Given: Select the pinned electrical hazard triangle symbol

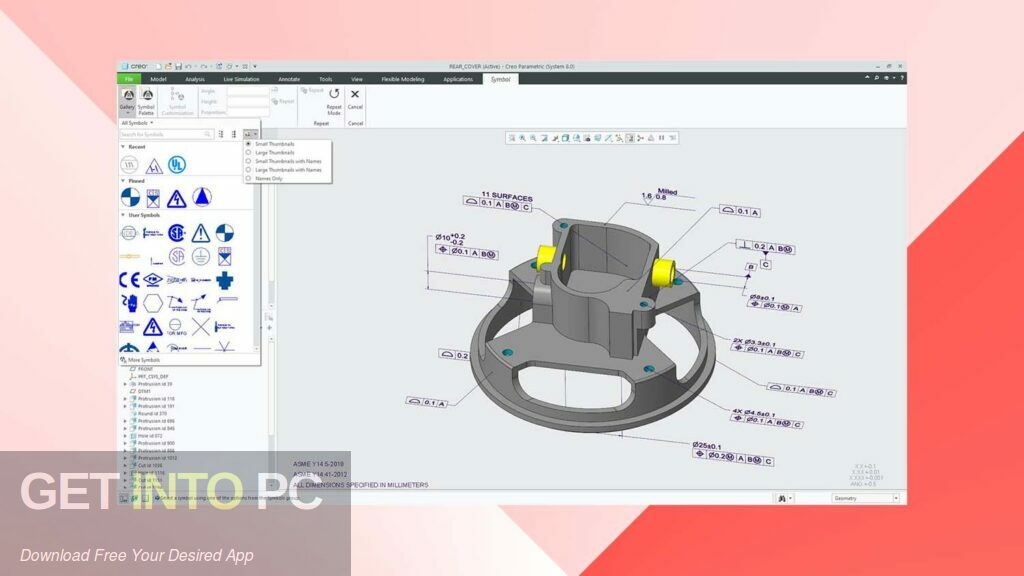Looking at the screenshot, I should pos(176,198).
